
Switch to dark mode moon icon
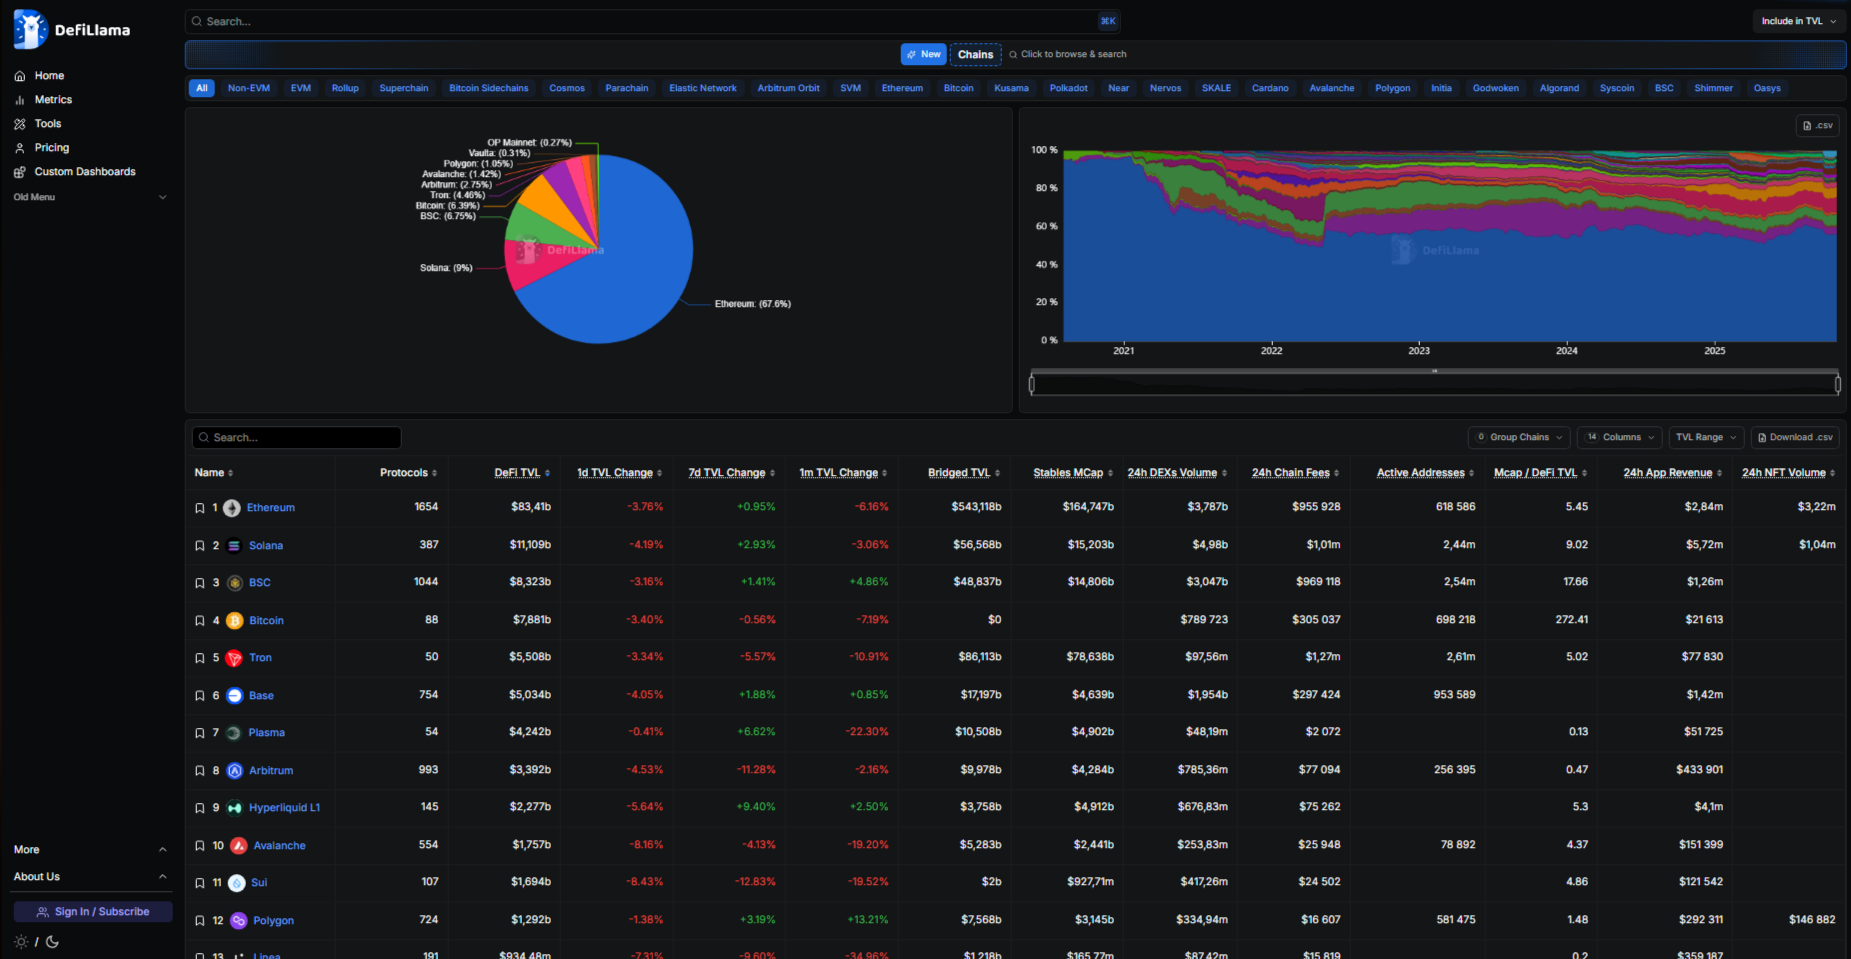(x=53, y=942)
